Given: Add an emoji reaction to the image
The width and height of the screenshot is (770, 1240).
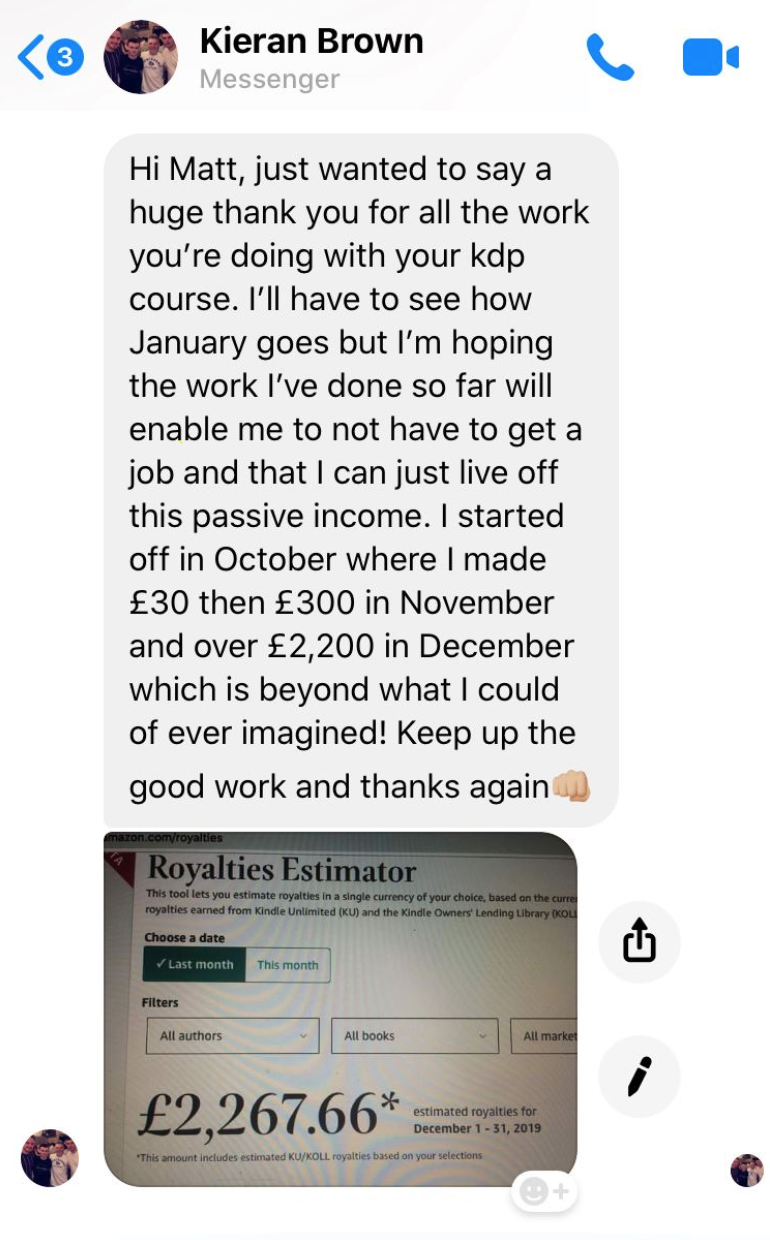Looking at the screenshot, I should coord(545,1191).
